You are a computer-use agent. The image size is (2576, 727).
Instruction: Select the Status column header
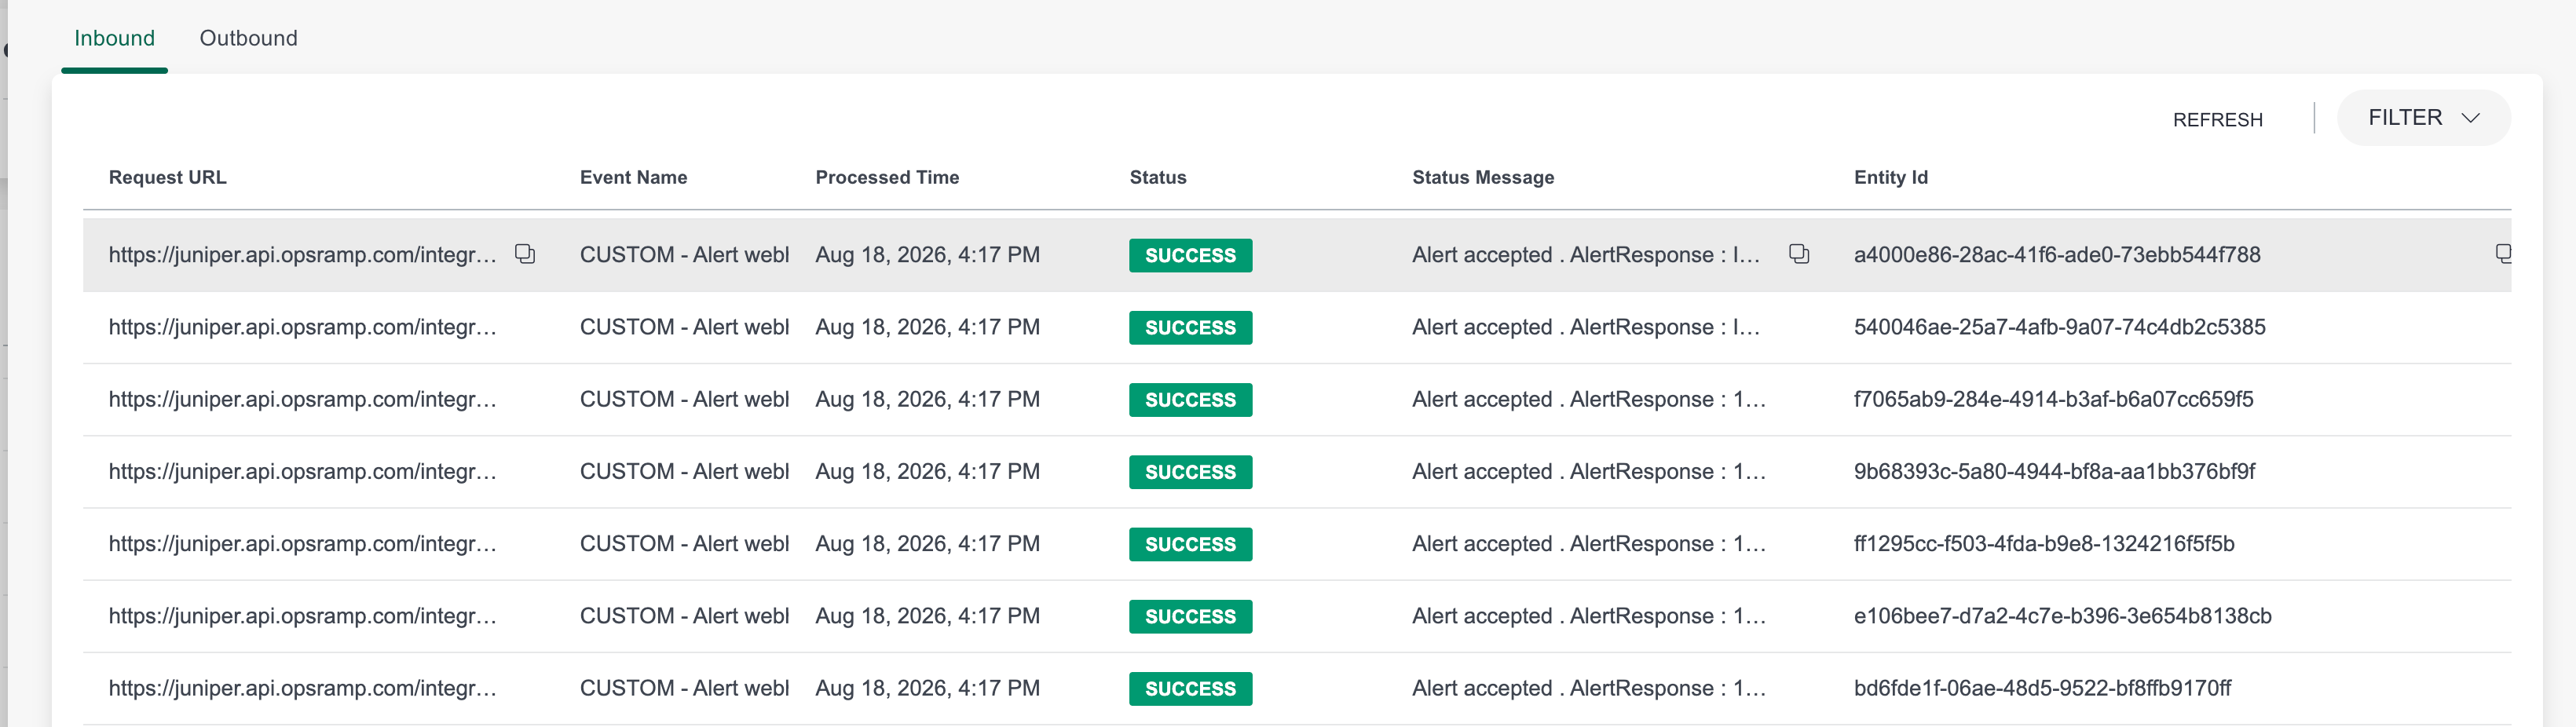(x=1158, y=177)
